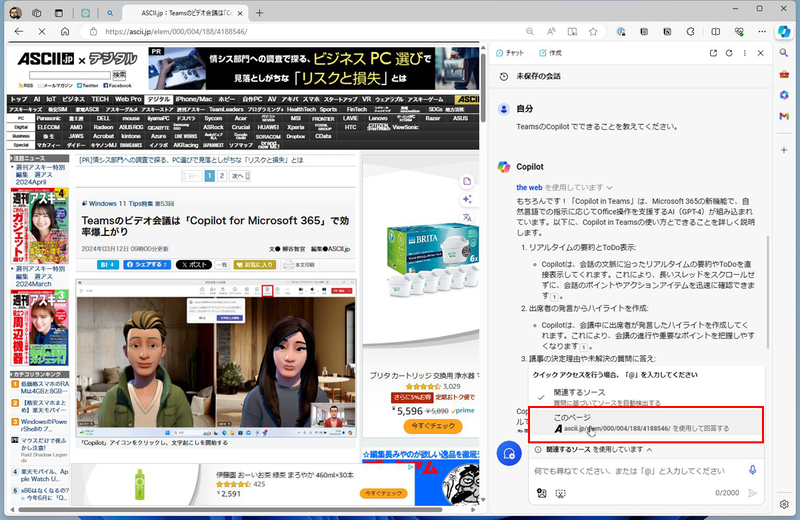Select 関連するソース option
Image resolution: width=800 pixels, height=520 pixels.
646,397
